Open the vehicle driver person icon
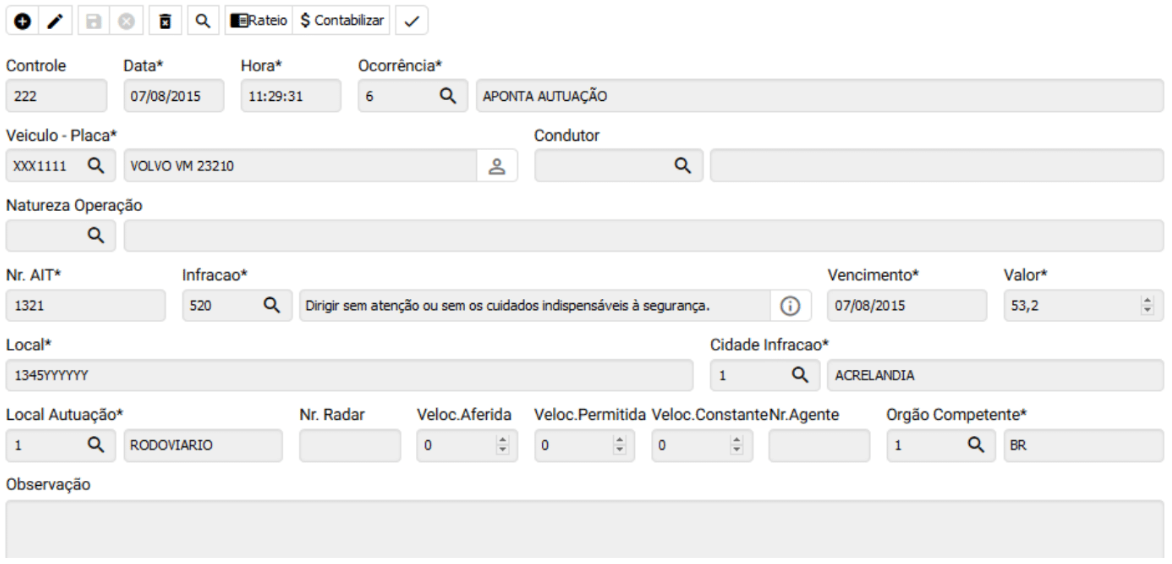The width and height of the screenshot is (1172, 564). (495, 166)
